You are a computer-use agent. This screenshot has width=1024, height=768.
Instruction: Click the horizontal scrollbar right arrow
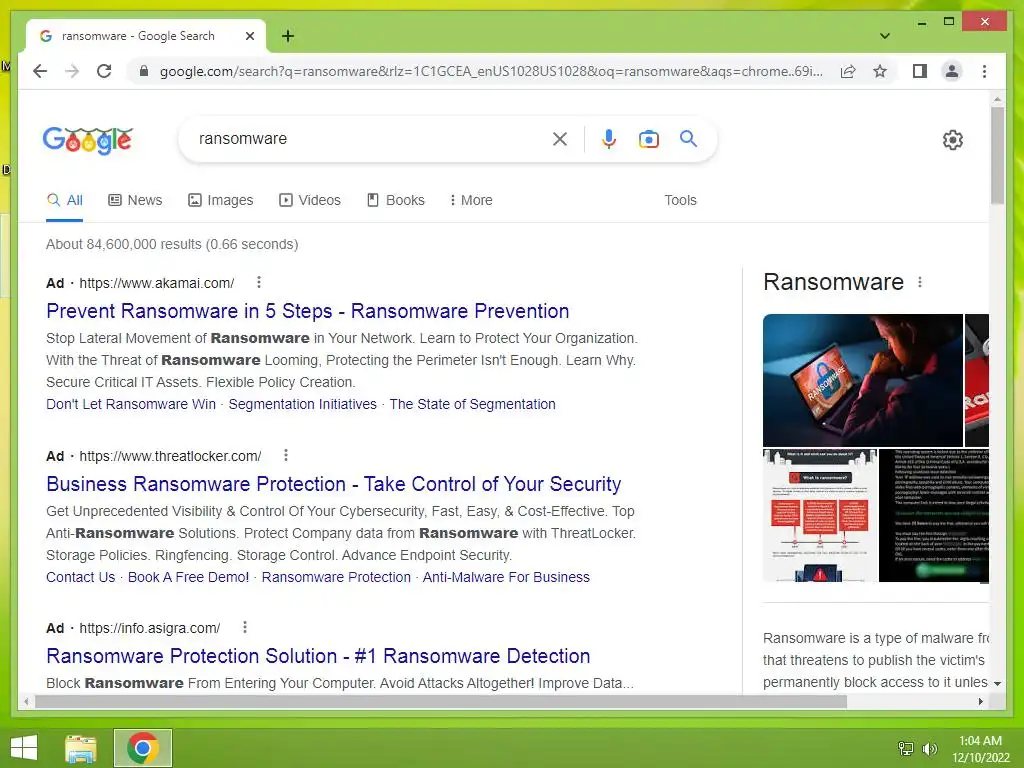981,701
